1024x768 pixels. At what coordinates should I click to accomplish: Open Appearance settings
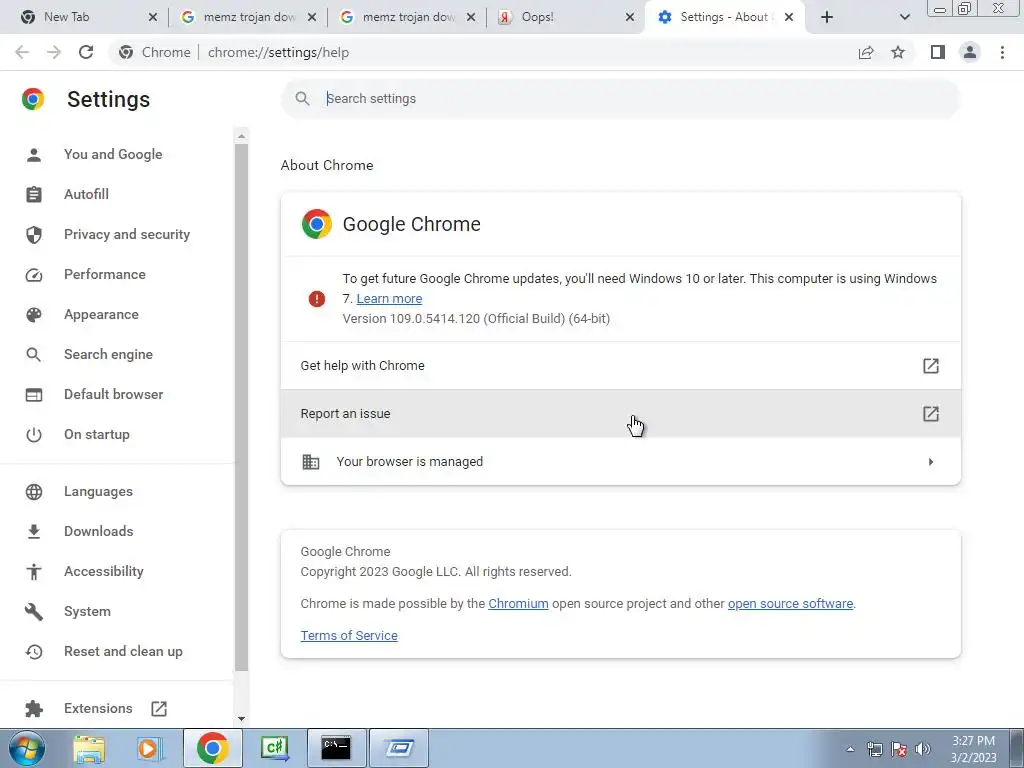coord(101,314)
